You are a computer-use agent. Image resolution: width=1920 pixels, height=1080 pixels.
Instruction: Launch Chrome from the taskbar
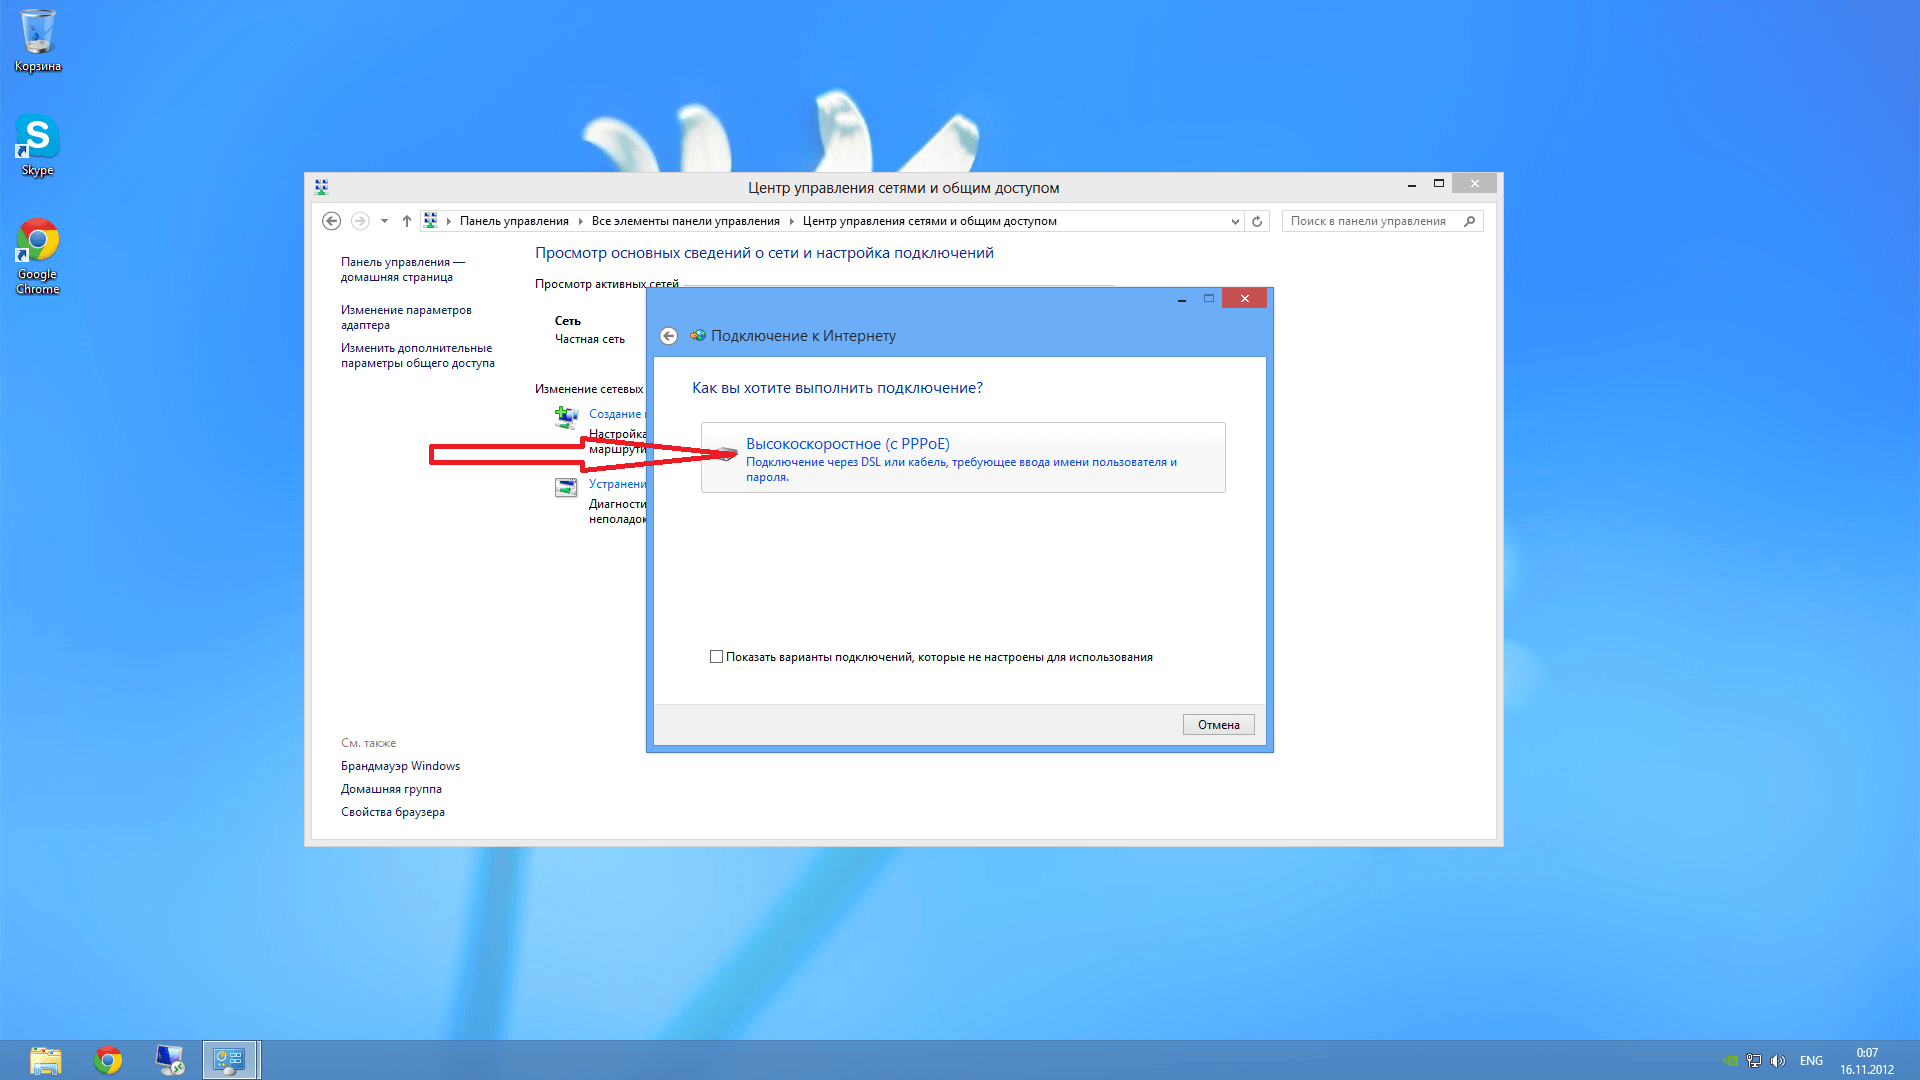pos(108,1060)
